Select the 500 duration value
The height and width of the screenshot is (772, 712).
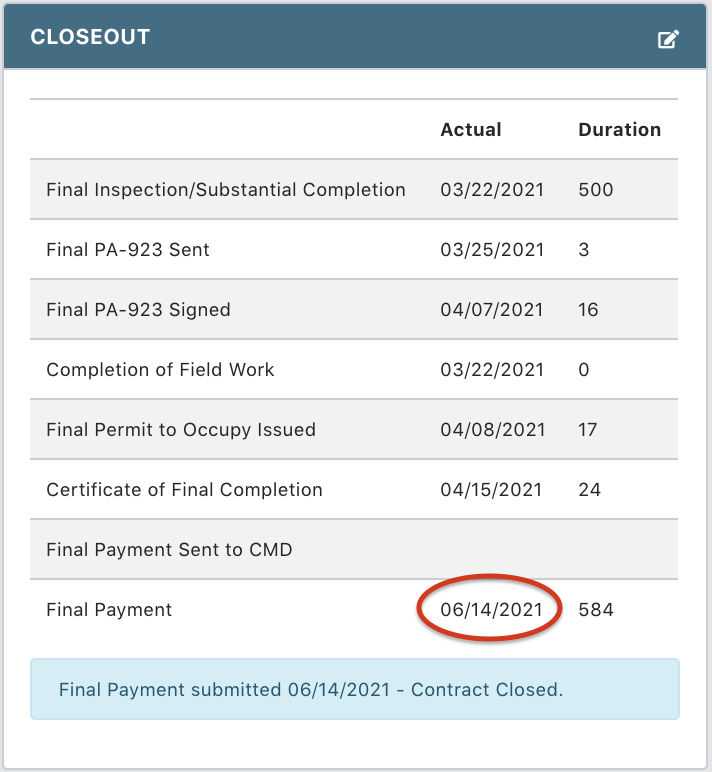point(596,190)
